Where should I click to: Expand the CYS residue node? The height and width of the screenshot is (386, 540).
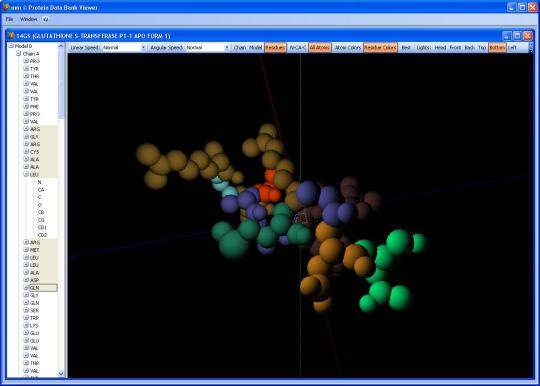pyautogui.click(x=26, y=152)
